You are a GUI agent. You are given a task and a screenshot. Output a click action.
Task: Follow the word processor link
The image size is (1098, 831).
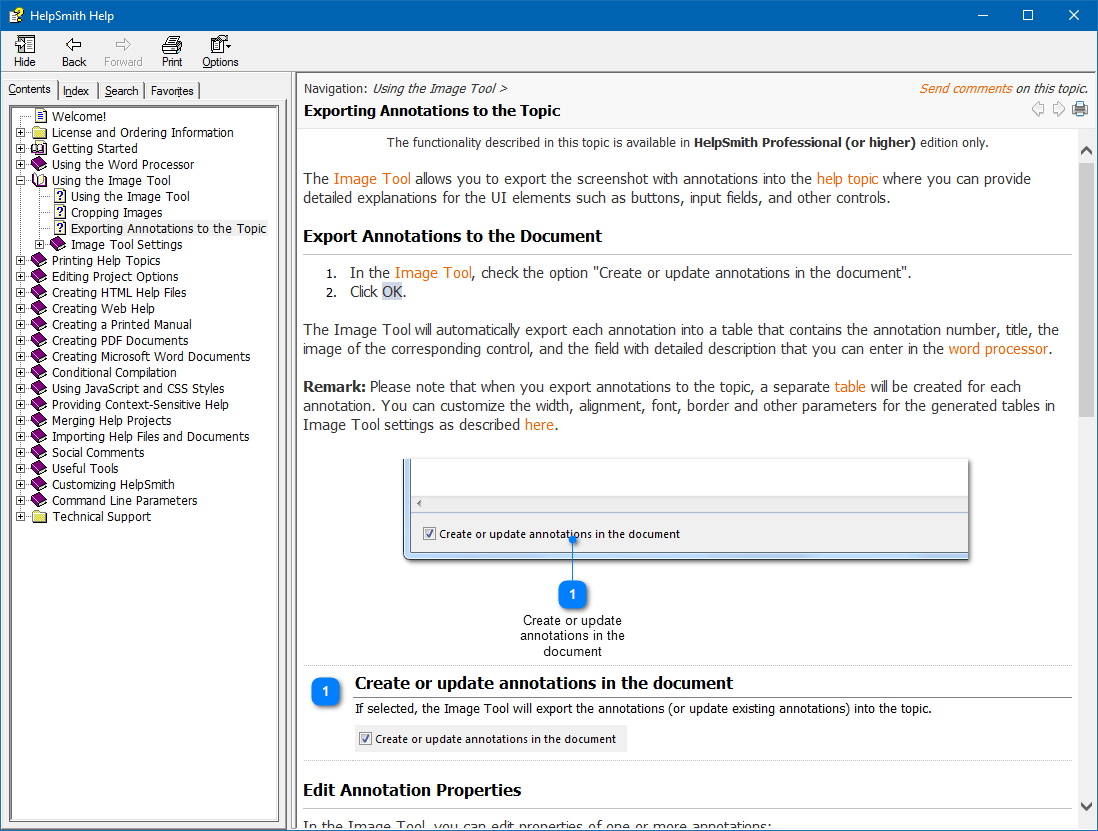point(998,349)
